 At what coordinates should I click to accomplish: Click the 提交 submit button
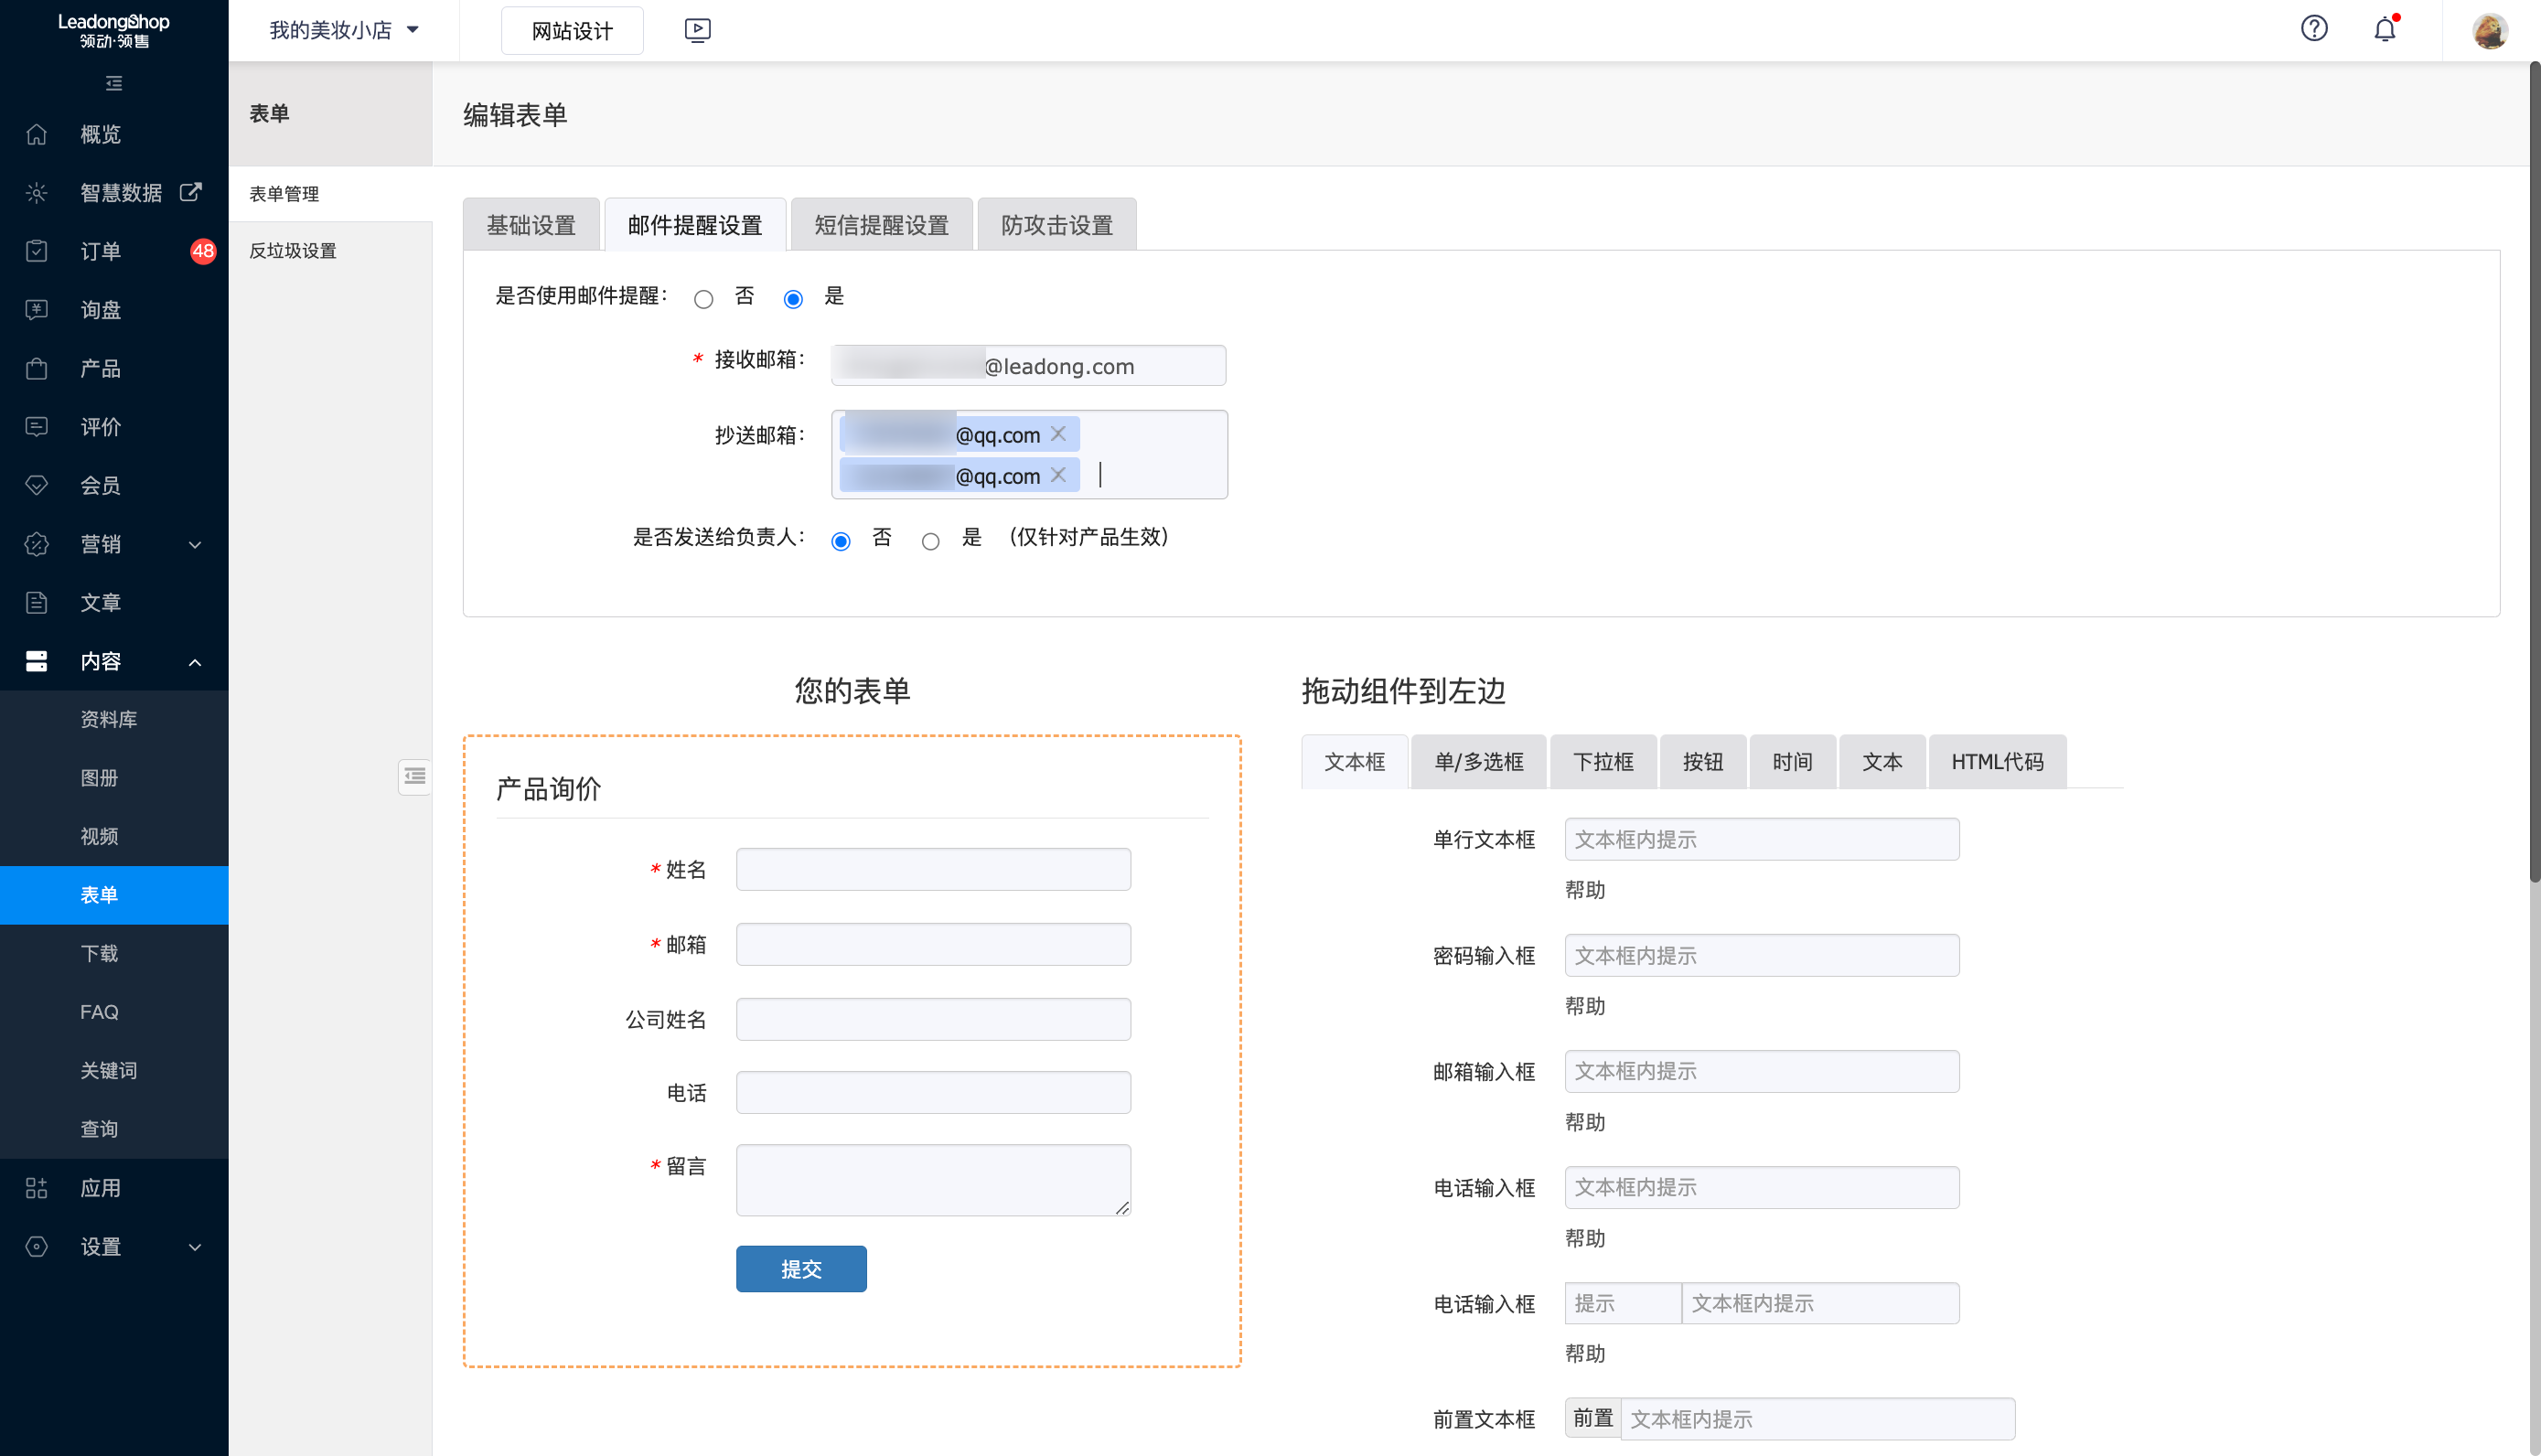(800, 1268)
